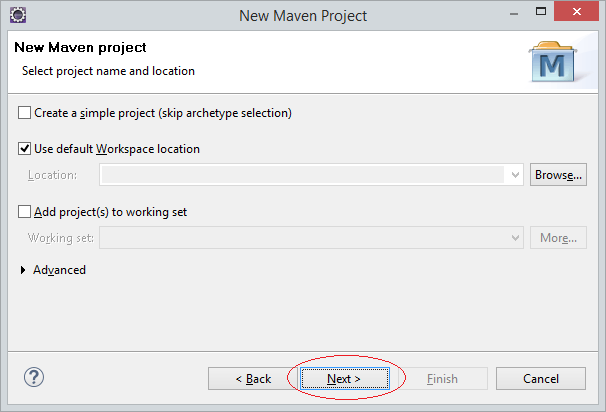The width and height of the screenshot is (606, 412).
Task: Enable Create a simple project checkbox
Action: point(24,113)
